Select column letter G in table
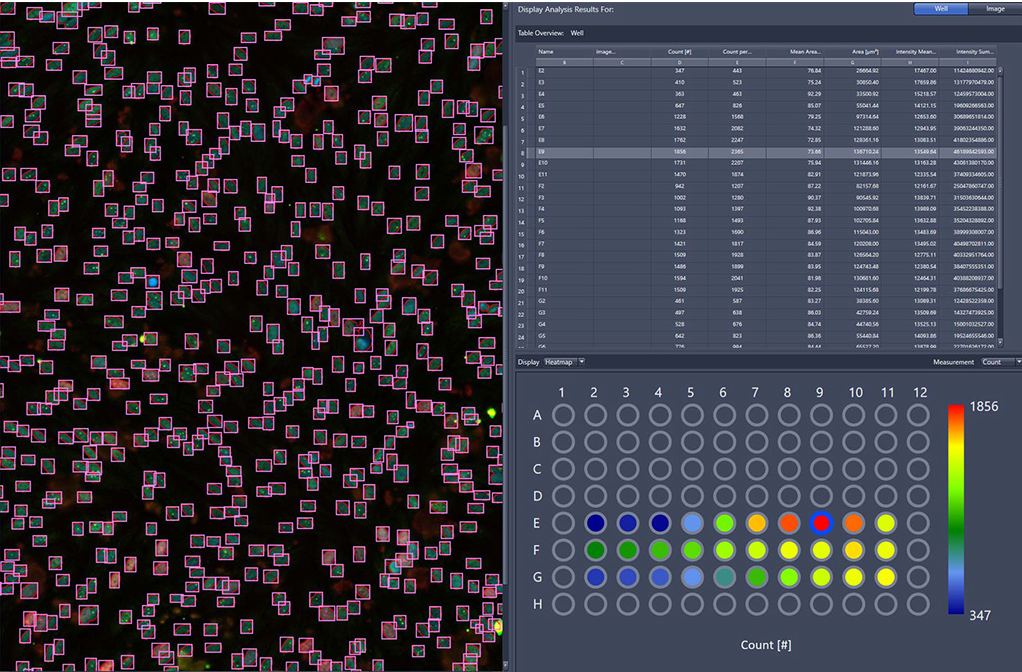Image resolution: width=1022 pixels, height=672 pixels. tap(853, 63)
